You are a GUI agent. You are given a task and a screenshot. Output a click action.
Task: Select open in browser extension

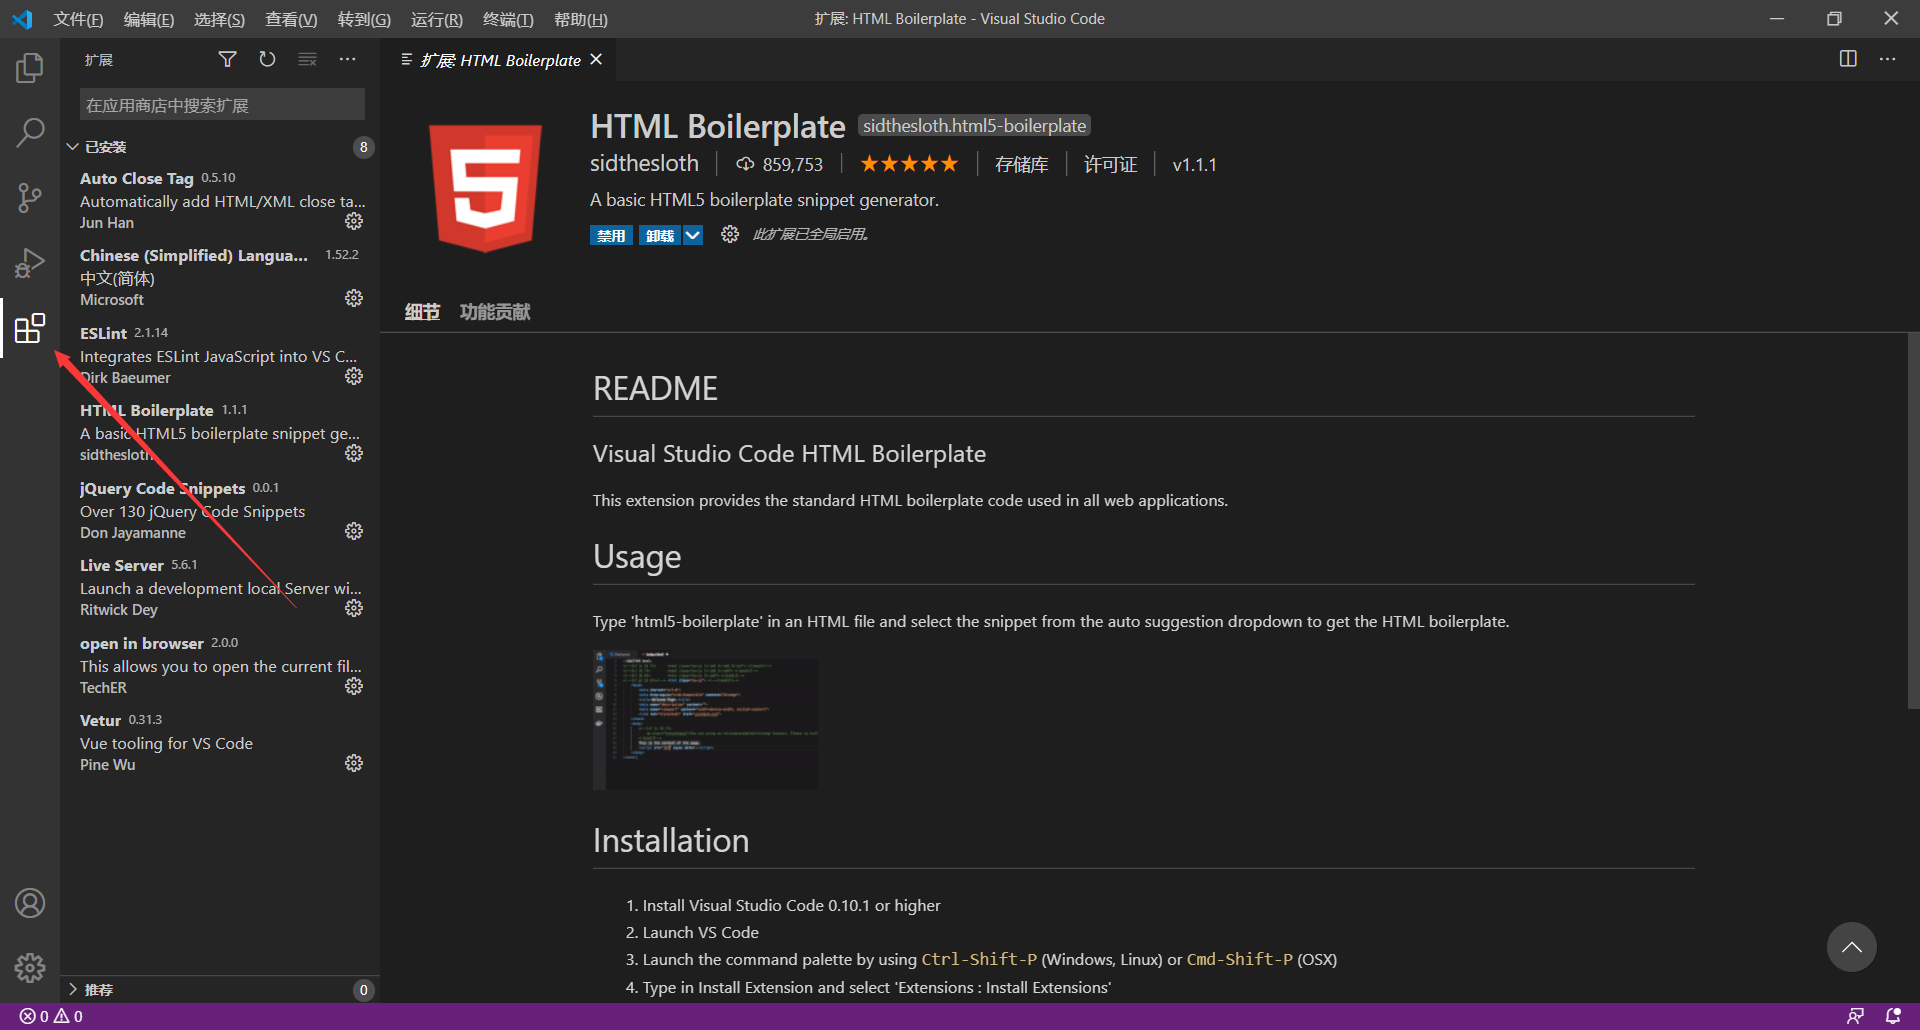pos(220,665)
